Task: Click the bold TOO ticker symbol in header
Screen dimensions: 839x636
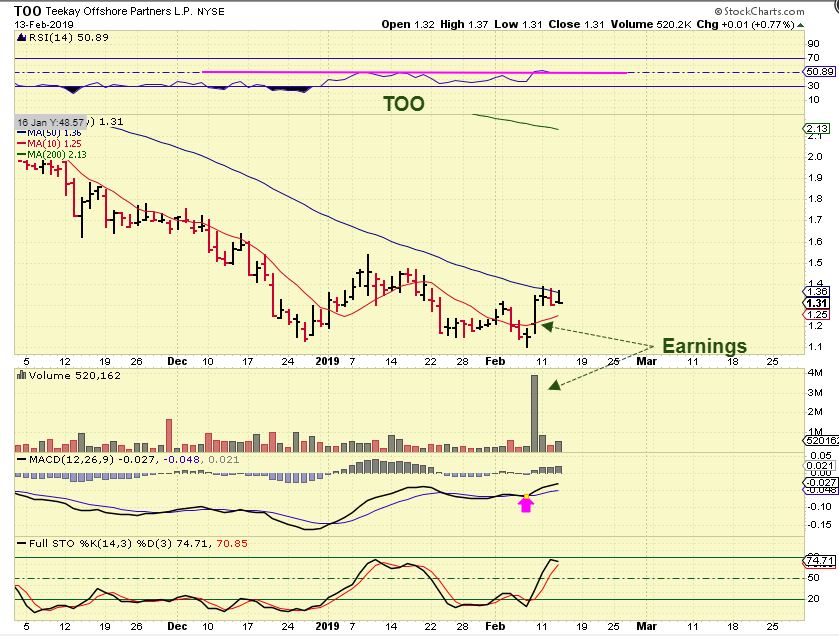Action: 28,11
